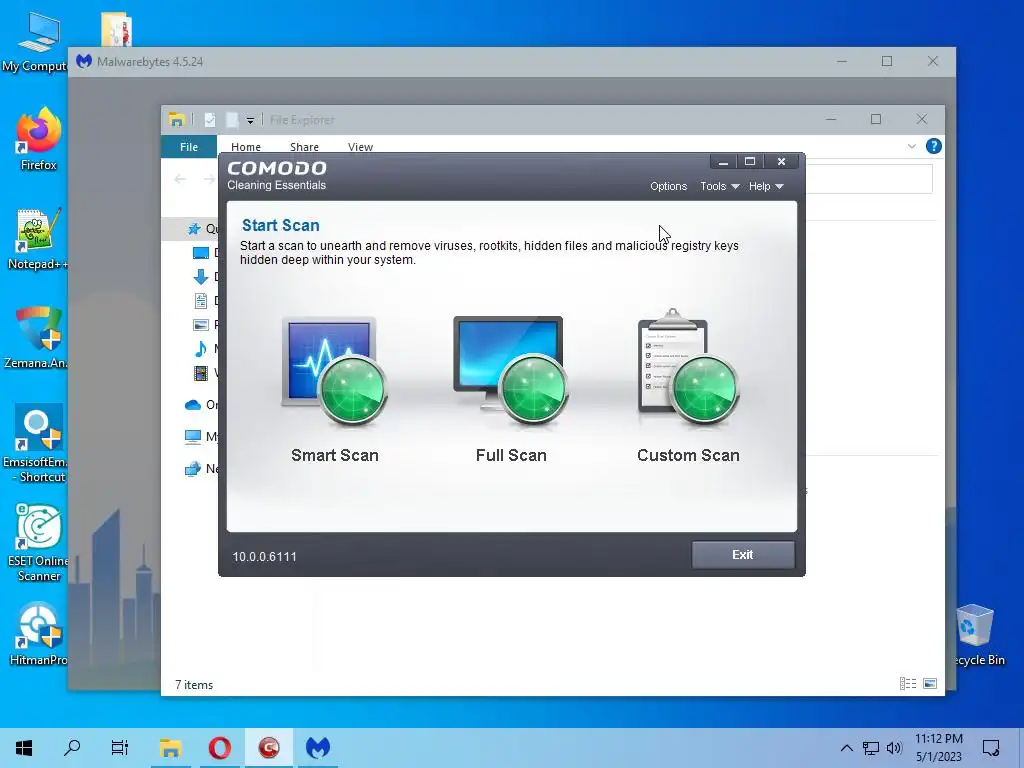This screenshot has height=768, width=1024.
Task: Open Quick Access toolbar customize dropdown
Action: pos(250,120)
